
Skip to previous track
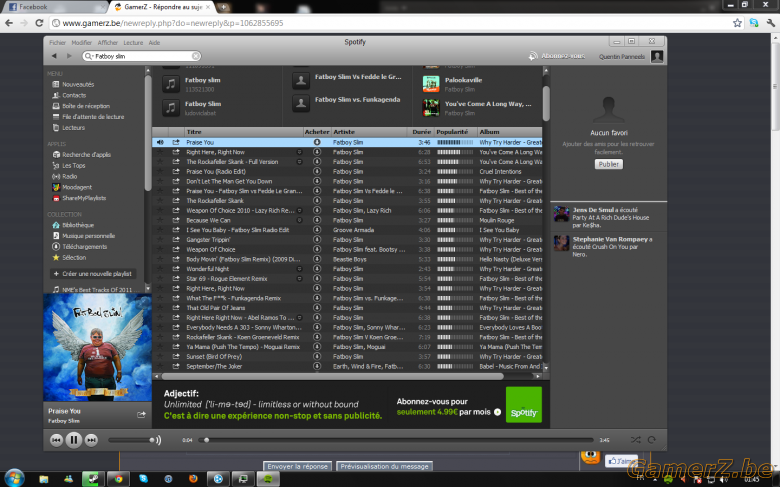point(56,440)
